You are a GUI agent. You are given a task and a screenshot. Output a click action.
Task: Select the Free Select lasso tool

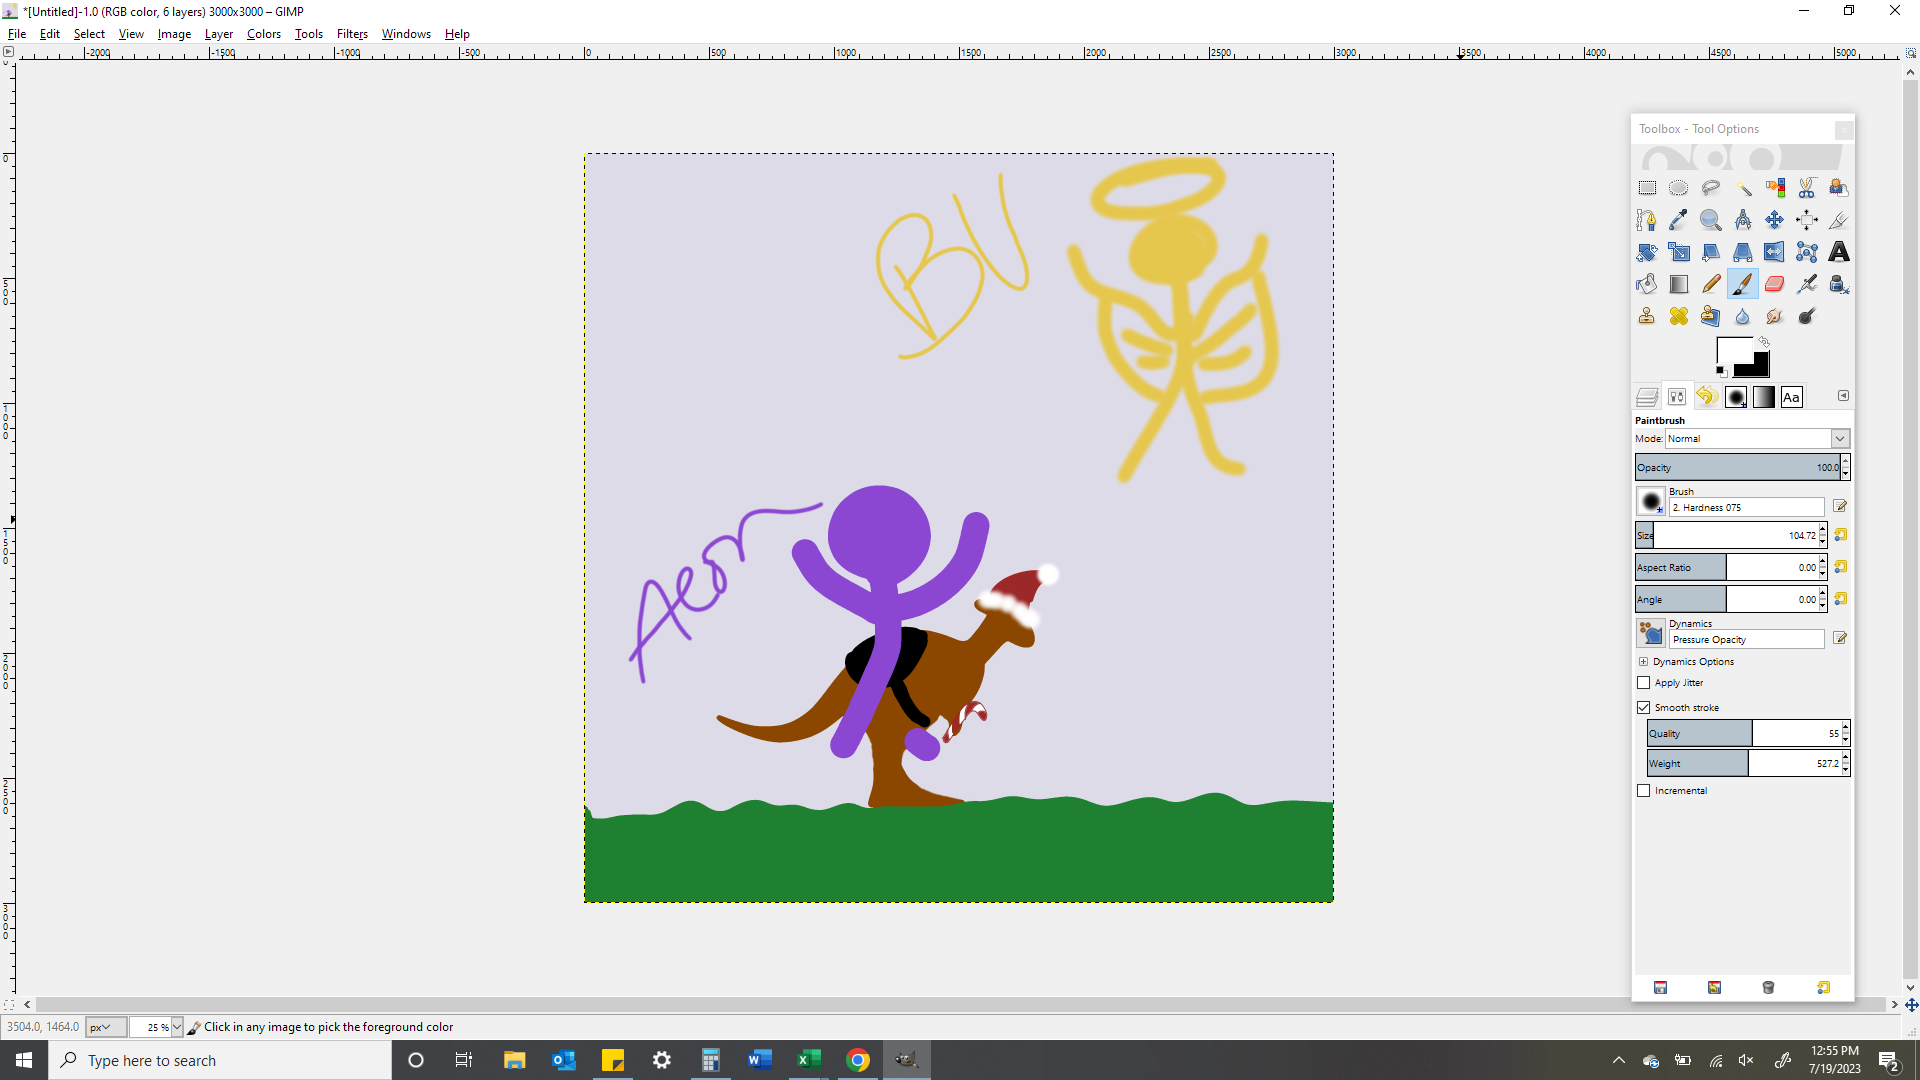(1711, 188)
